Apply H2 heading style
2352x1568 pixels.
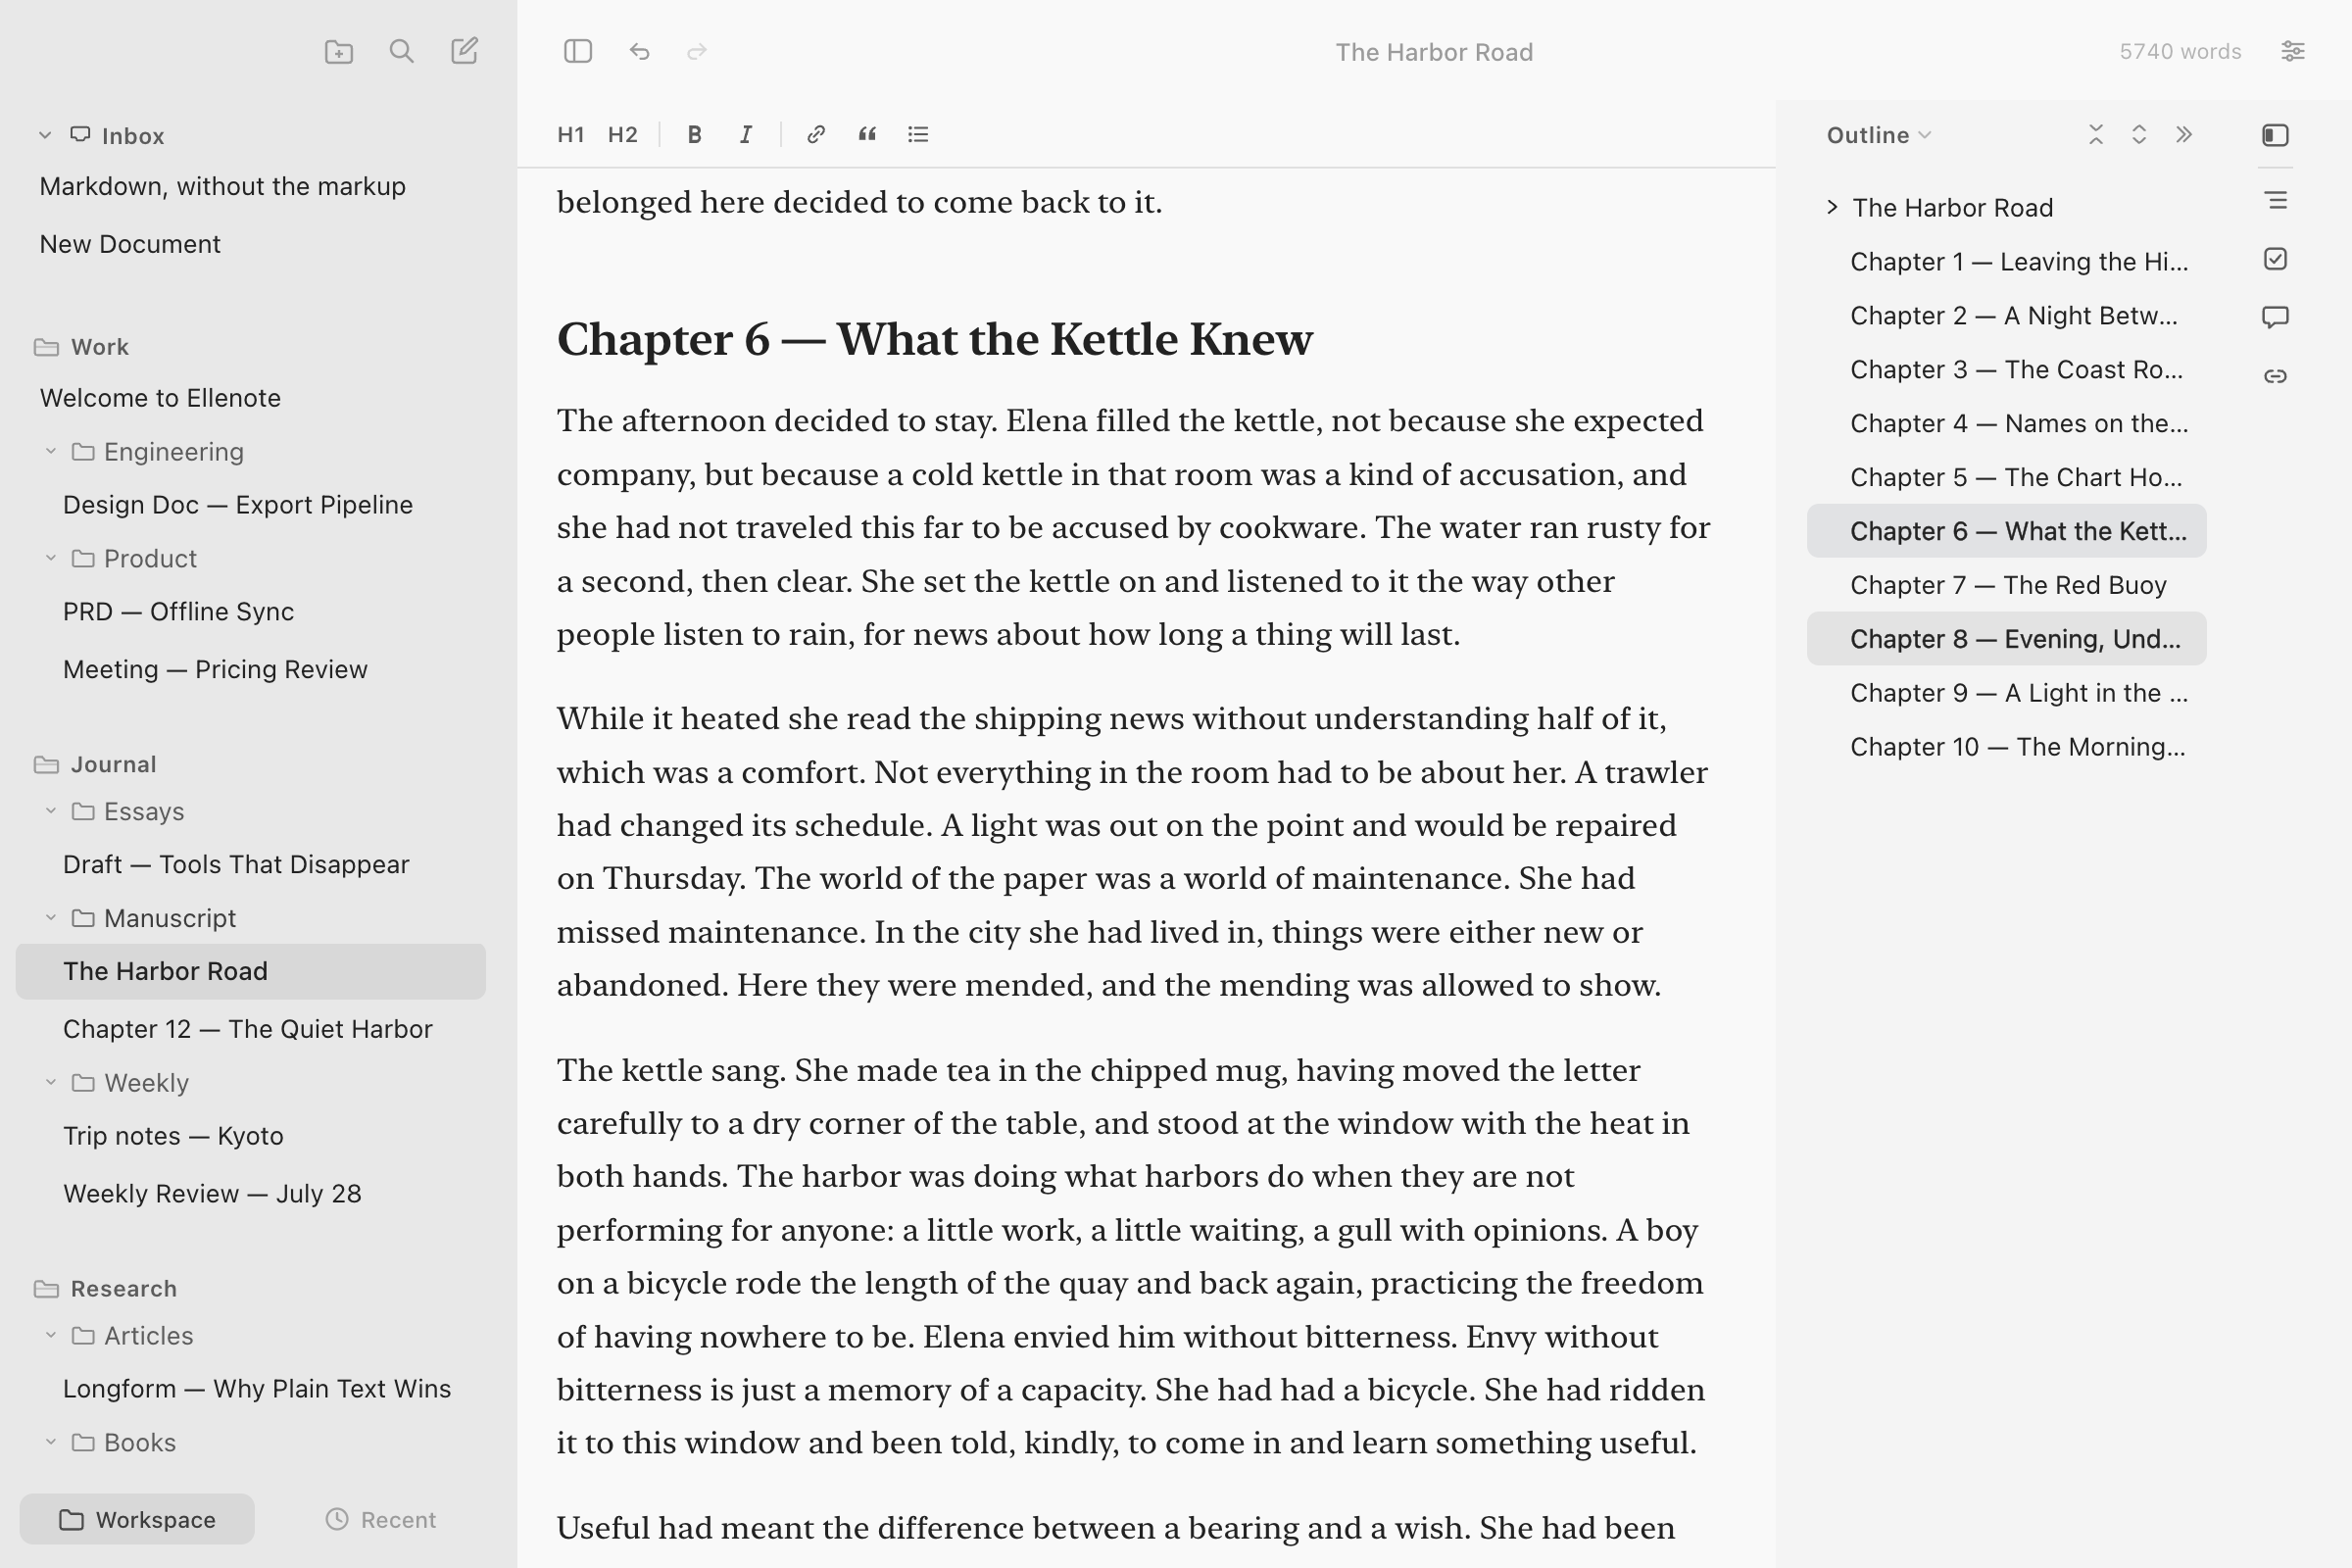[x=623, y=134]
